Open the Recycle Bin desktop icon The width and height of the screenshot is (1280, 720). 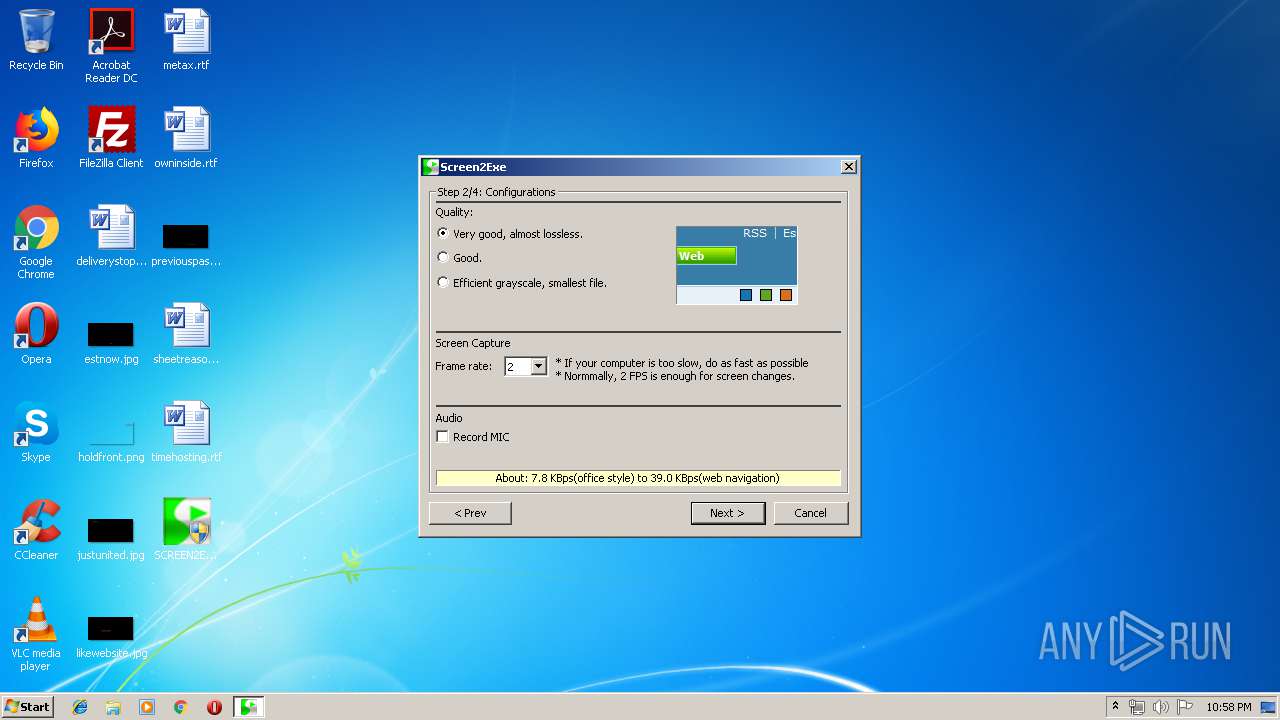click(x=36, y=40)
